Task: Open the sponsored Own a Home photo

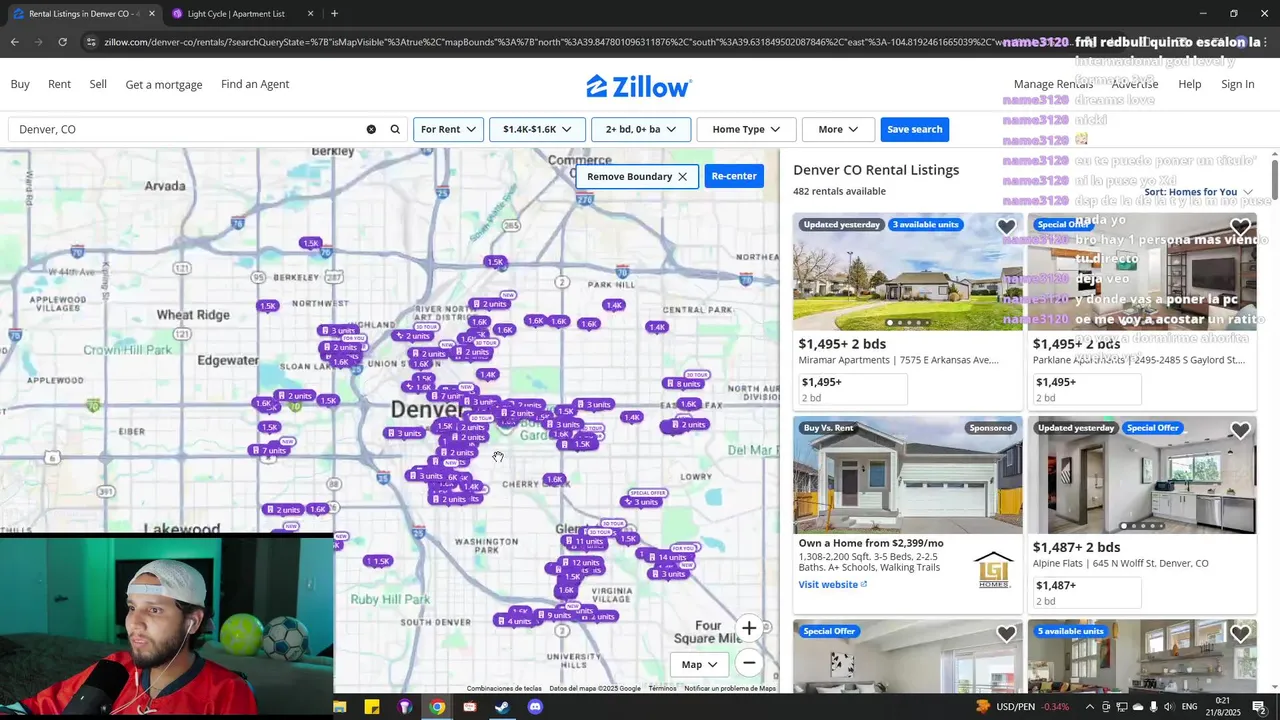Action: coord(908,475)
